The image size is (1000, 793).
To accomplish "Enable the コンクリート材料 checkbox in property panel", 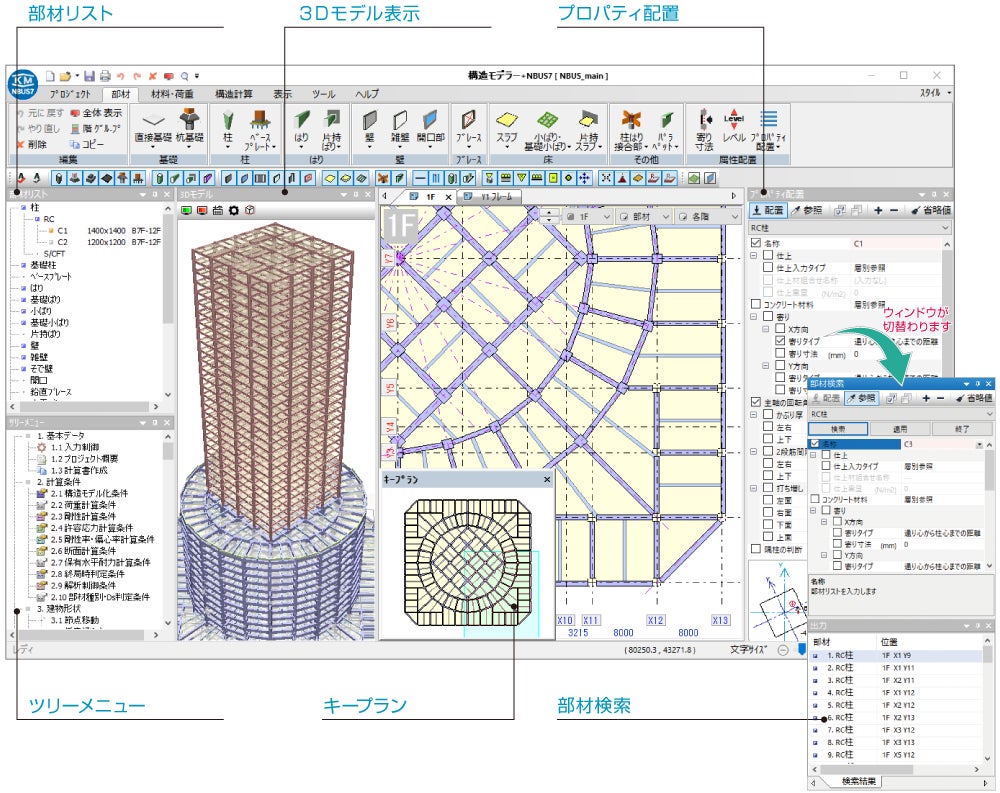I will tap(756, 304).
